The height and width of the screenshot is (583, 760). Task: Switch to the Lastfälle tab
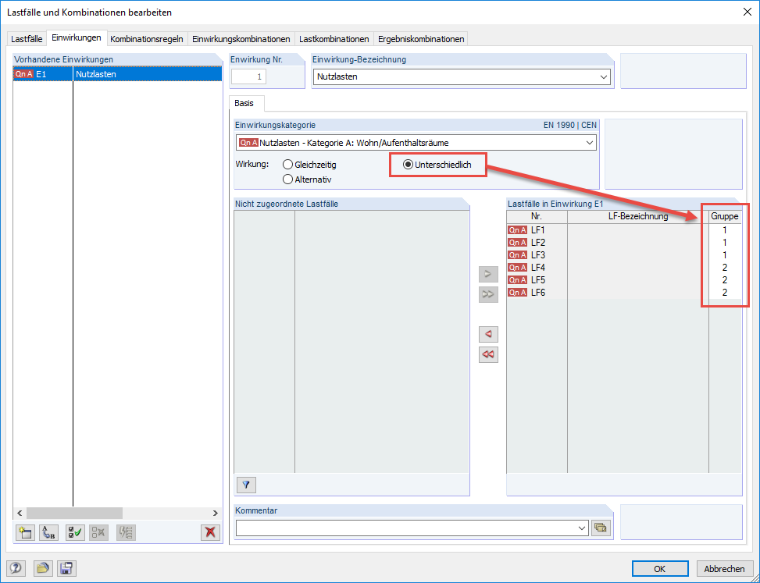[x=27, y=39]
